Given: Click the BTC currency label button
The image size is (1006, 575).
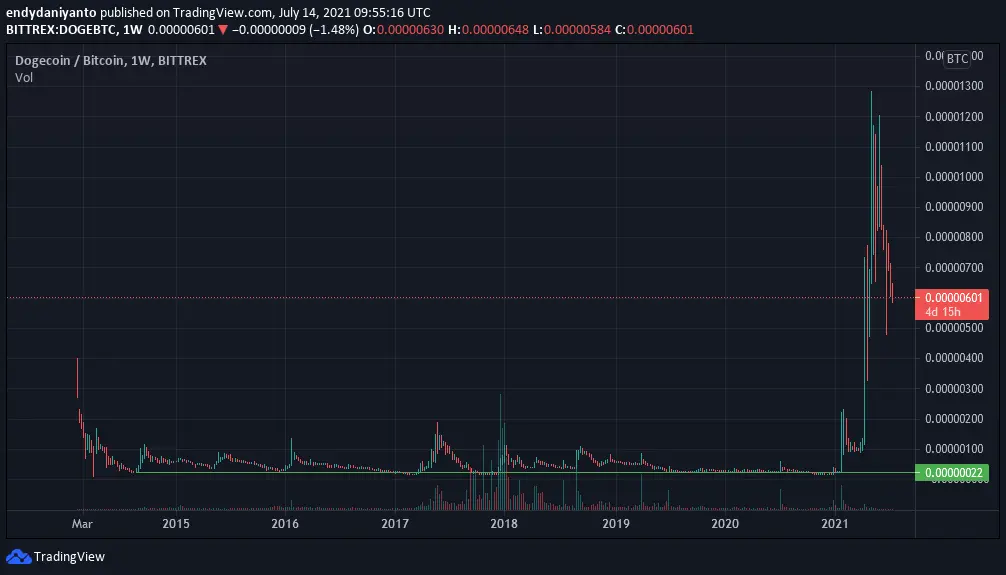Looking at the screenshot, I should (x=957, y=58).
